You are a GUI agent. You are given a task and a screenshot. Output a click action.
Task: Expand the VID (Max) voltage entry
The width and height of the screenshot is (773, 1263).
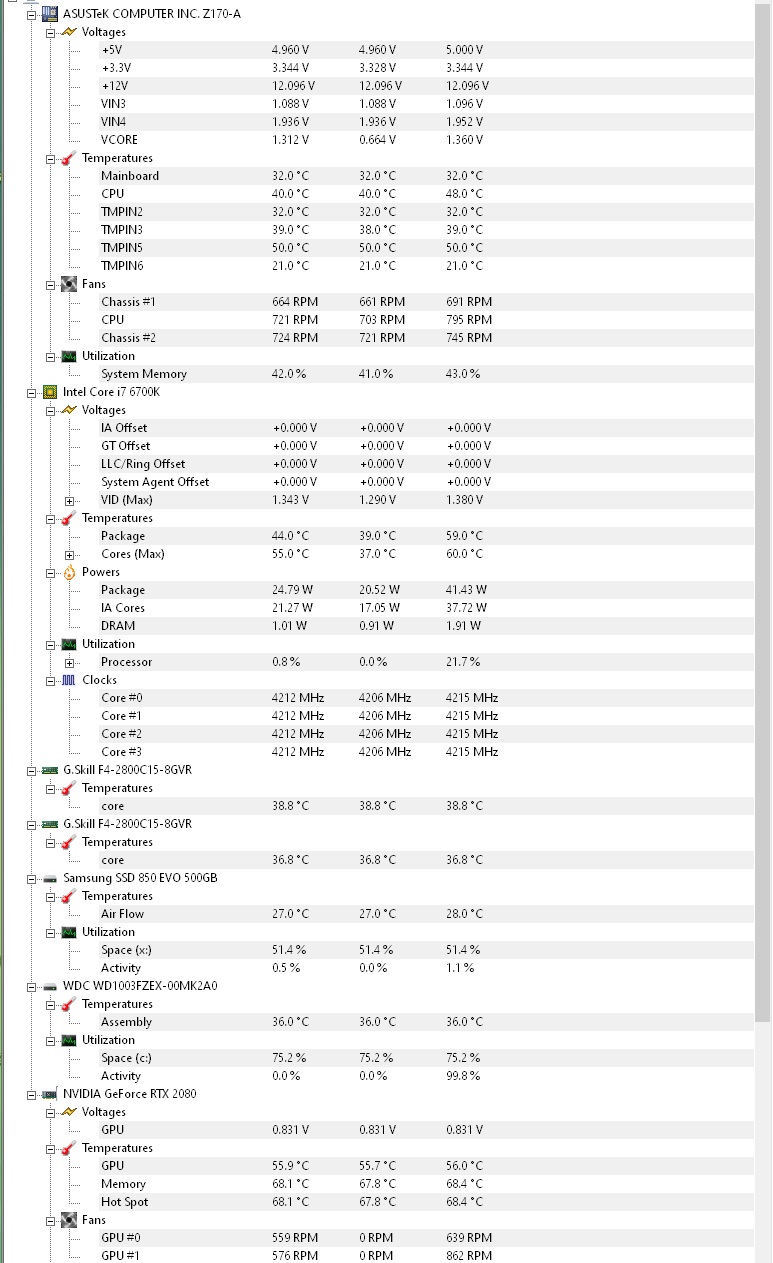coord(70,500)
